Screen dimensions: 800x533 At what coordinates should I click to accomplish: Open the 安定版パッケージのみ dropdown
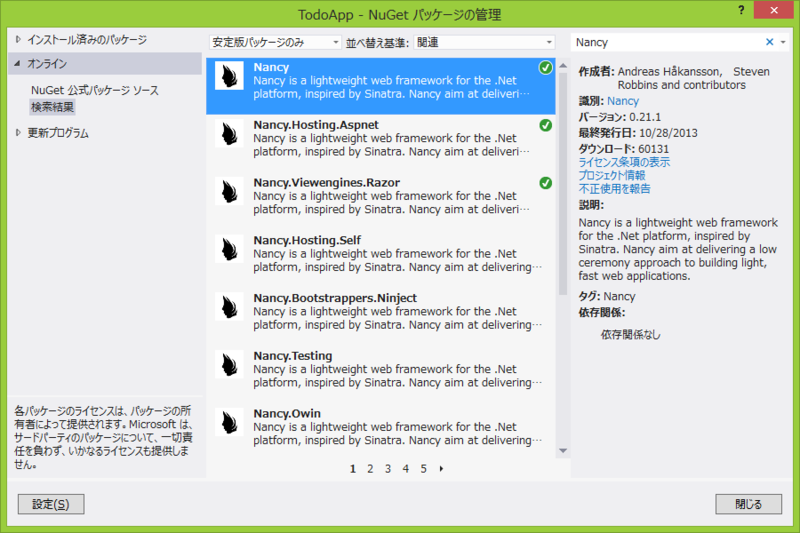pyautogui.click(x=275, y=42)
